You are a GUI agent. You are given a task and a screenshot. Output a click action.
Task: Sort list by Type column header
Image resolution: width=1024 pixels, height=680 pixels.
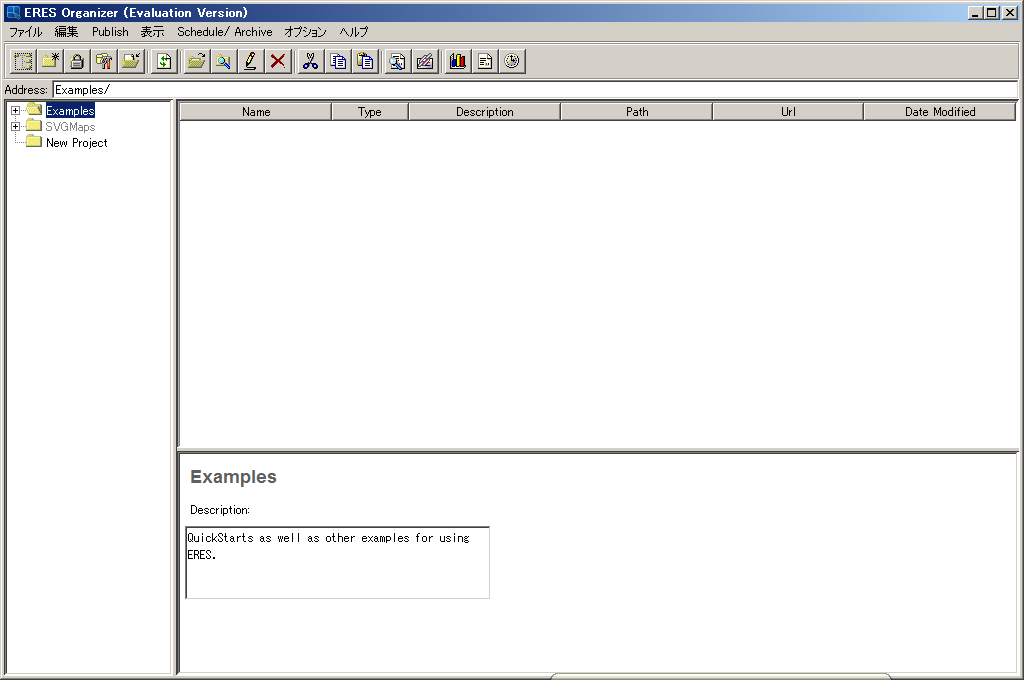[370, 112]
